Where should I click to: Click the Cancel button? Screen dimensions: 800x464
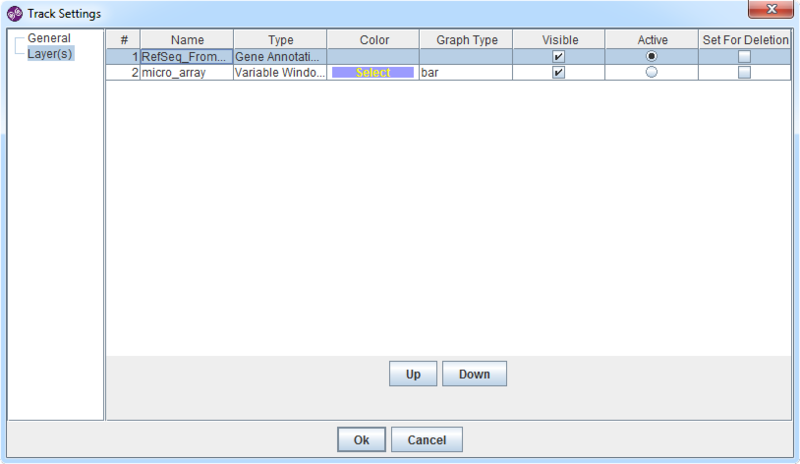(427, 439)
